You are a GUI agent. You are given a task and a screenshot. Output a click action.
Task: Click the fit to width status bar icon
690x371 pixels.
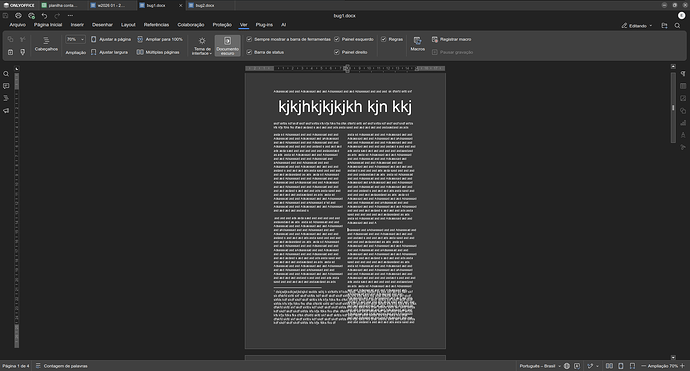632,366
